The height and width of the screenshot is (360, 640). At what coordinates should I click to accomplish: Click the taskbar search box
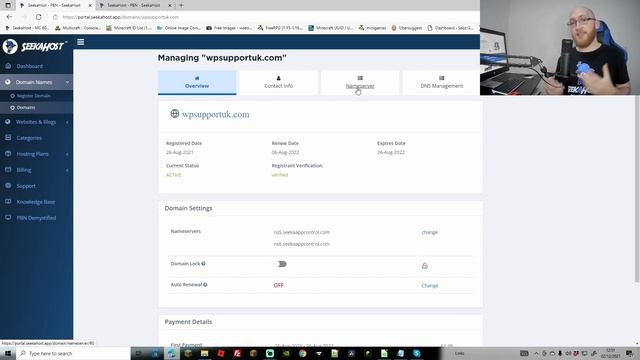[73, 353]
